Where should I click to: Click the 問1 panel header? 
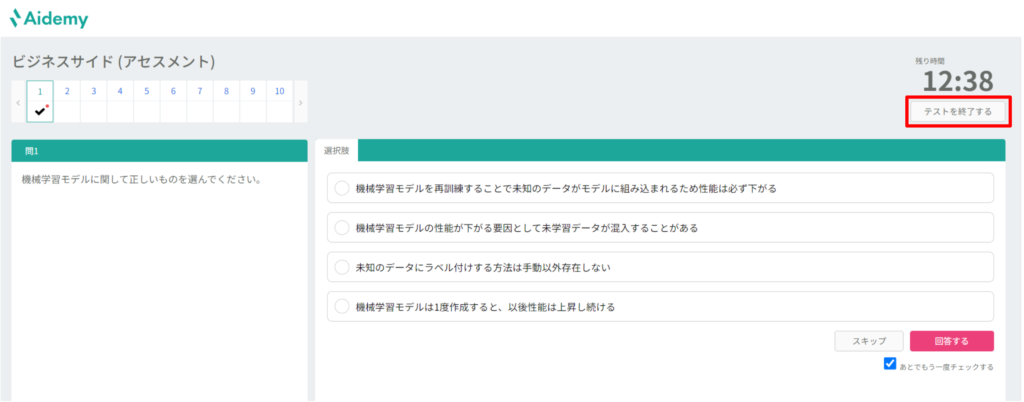[159, 151]
